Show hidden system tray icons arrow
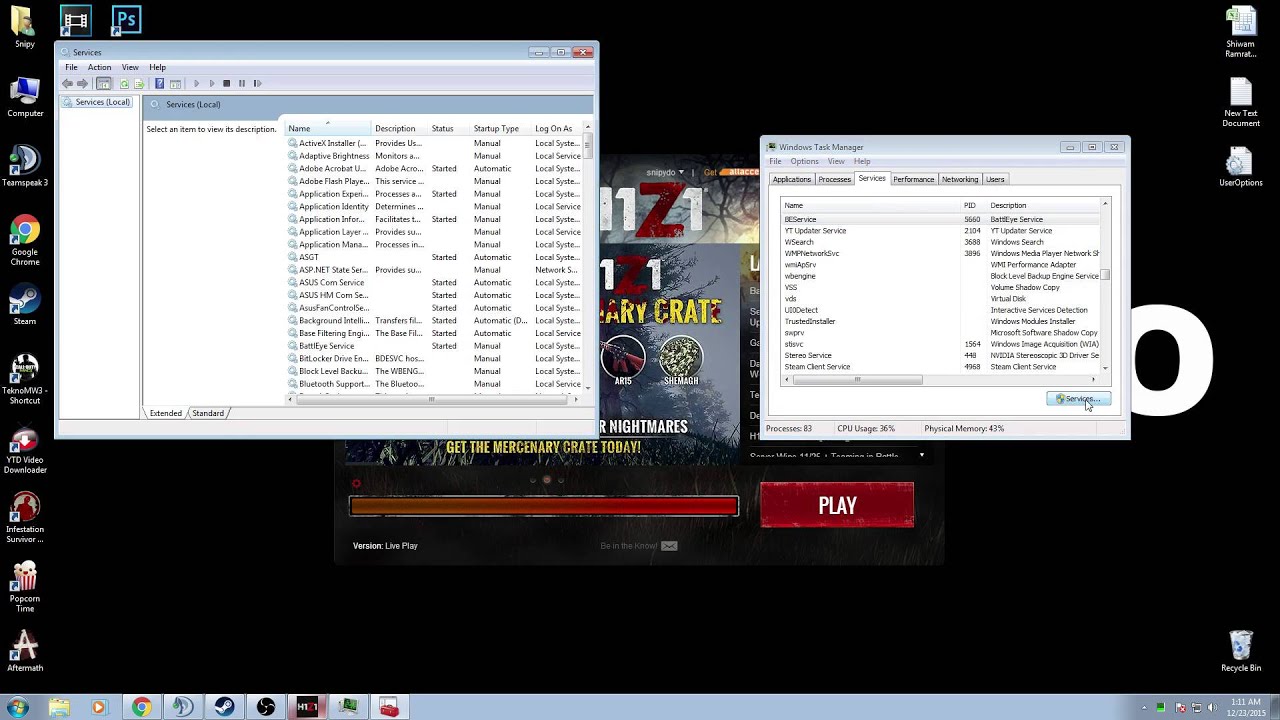 [1146, 708]
